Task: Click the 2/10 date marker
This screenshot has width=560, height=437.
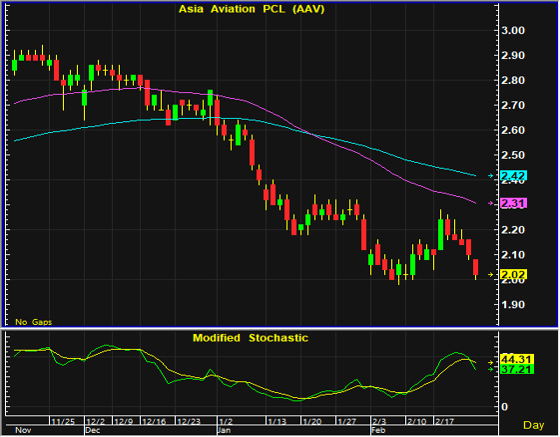Action: tap(416, 422)
